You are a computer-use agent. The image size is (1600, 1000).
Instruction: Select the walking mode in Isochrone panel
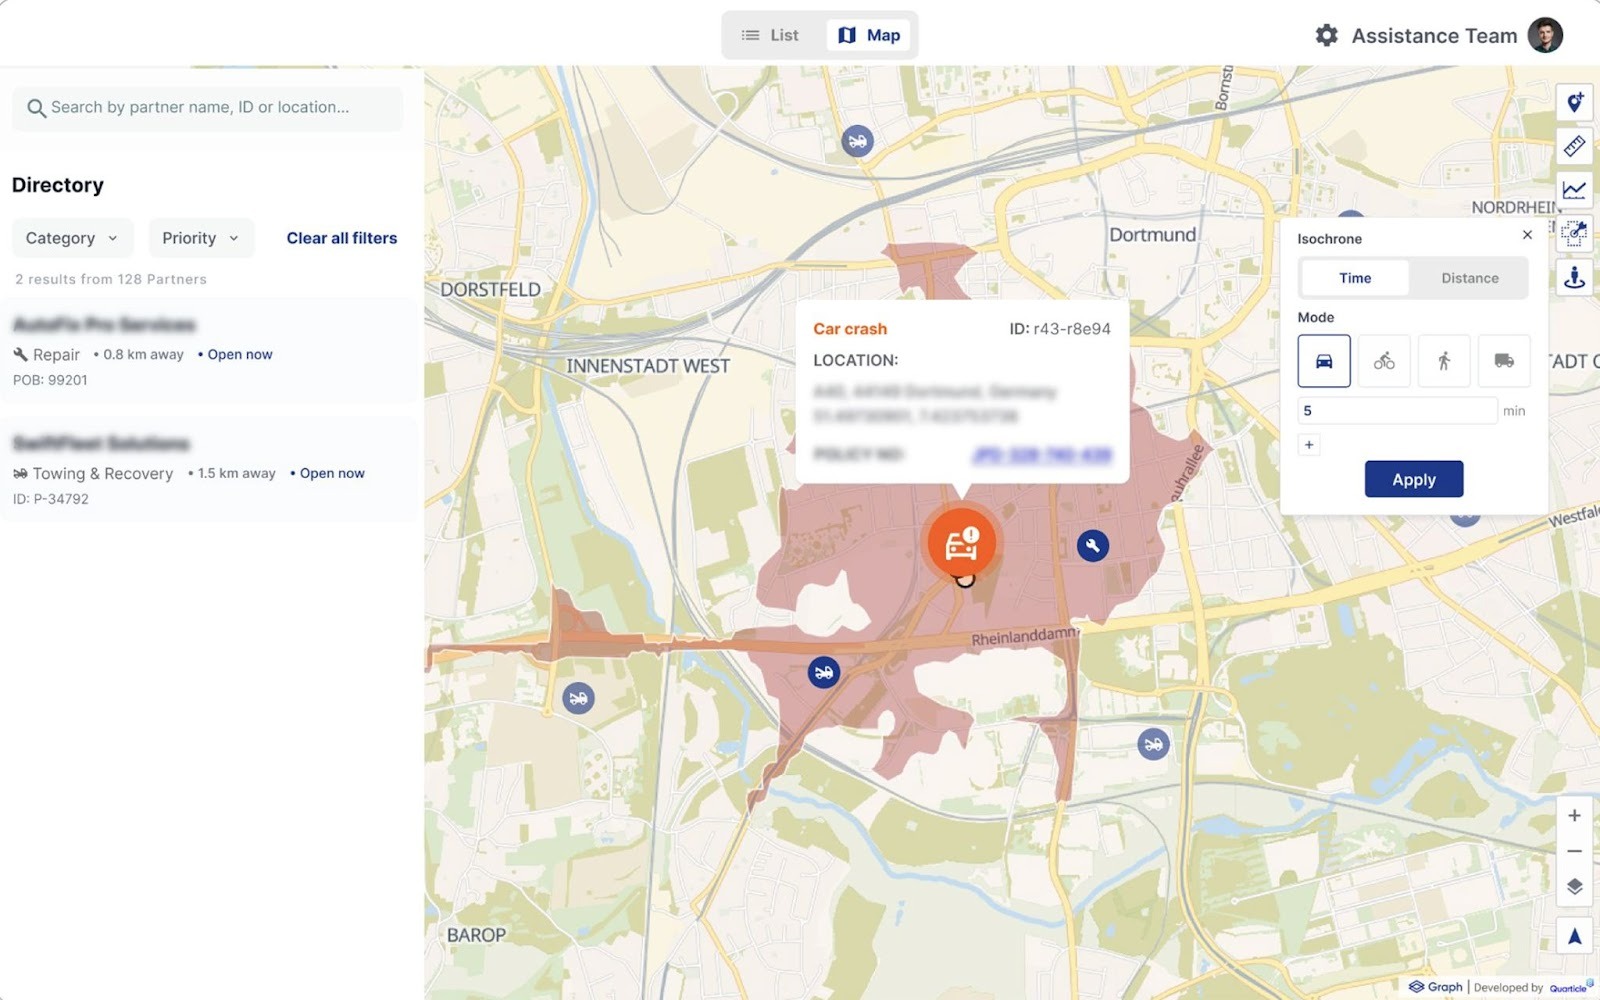1444,360
